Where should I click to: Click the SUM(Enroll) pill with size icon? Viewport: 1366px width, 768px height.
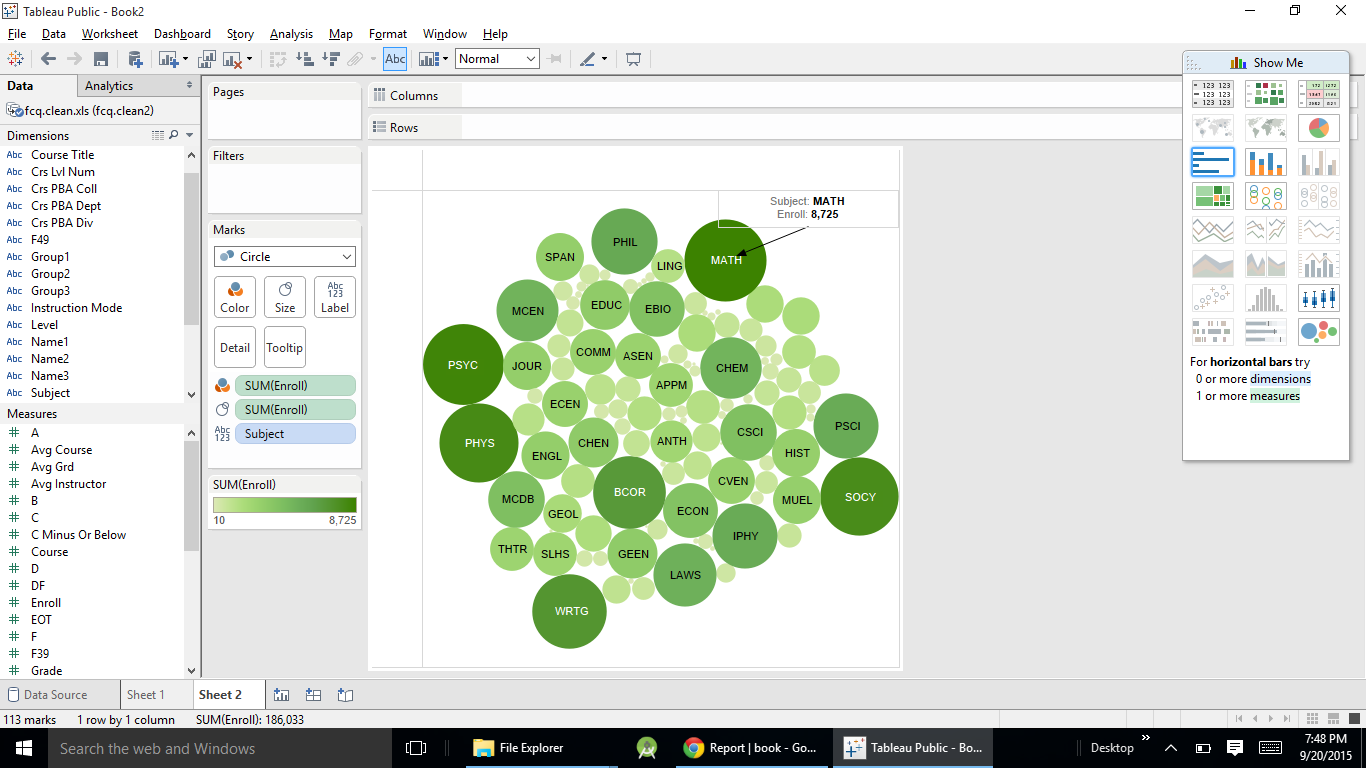pyautogui.click(x=295, y=410)
